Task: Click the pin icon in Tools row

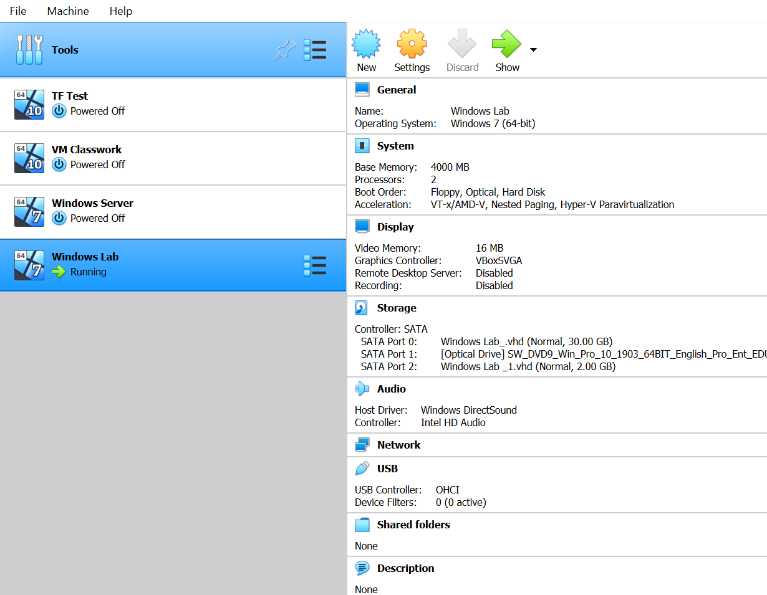Action: tap(285, 50)
